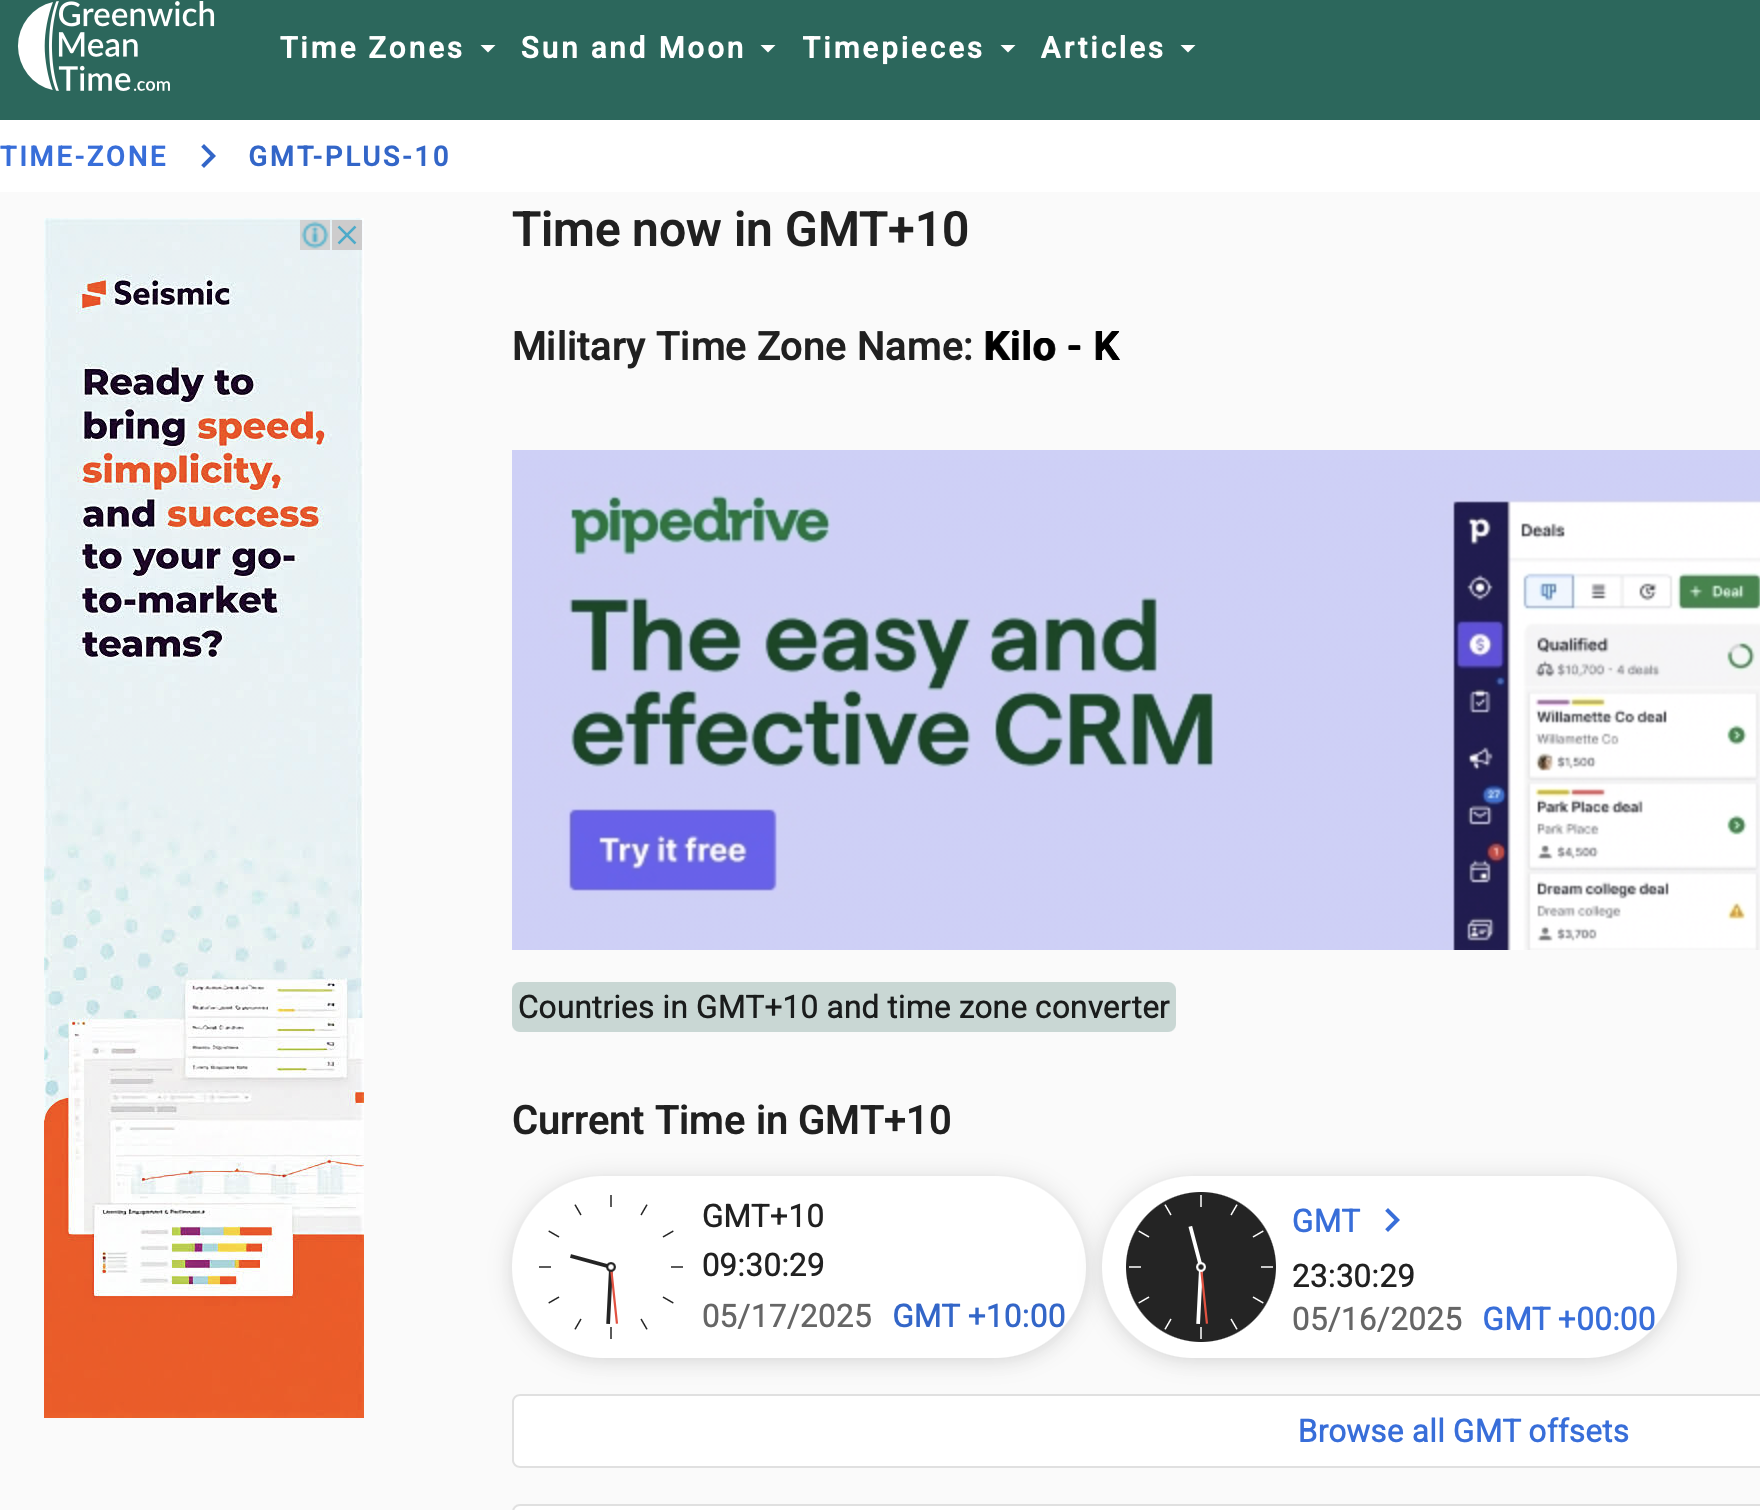
Task: Select the forecast refresh icon in ad
Action: [1647, 591]
